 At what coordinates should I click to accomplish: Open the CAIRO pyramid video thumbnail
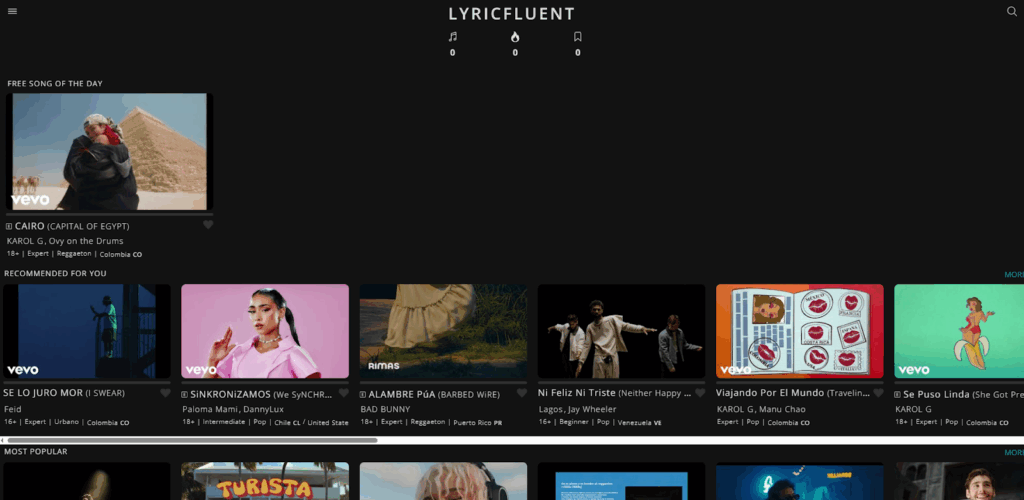tap(110, 151)
